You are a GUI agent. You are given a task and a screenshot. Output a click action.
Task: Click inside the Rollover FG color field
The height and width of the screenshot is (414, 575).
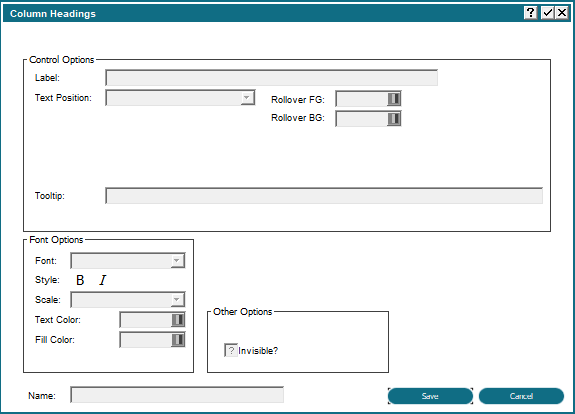click(362, 99)
